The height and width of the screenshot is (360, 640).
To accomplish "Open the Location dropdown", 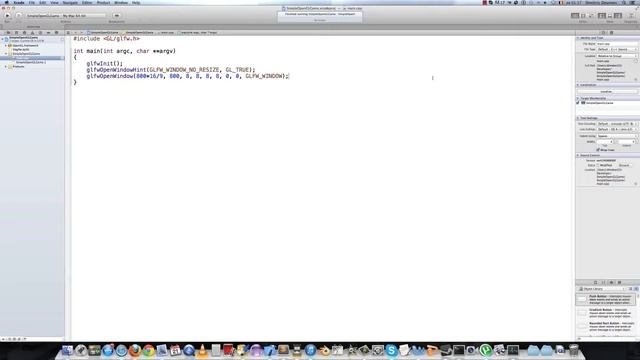I will coord(617,56).
